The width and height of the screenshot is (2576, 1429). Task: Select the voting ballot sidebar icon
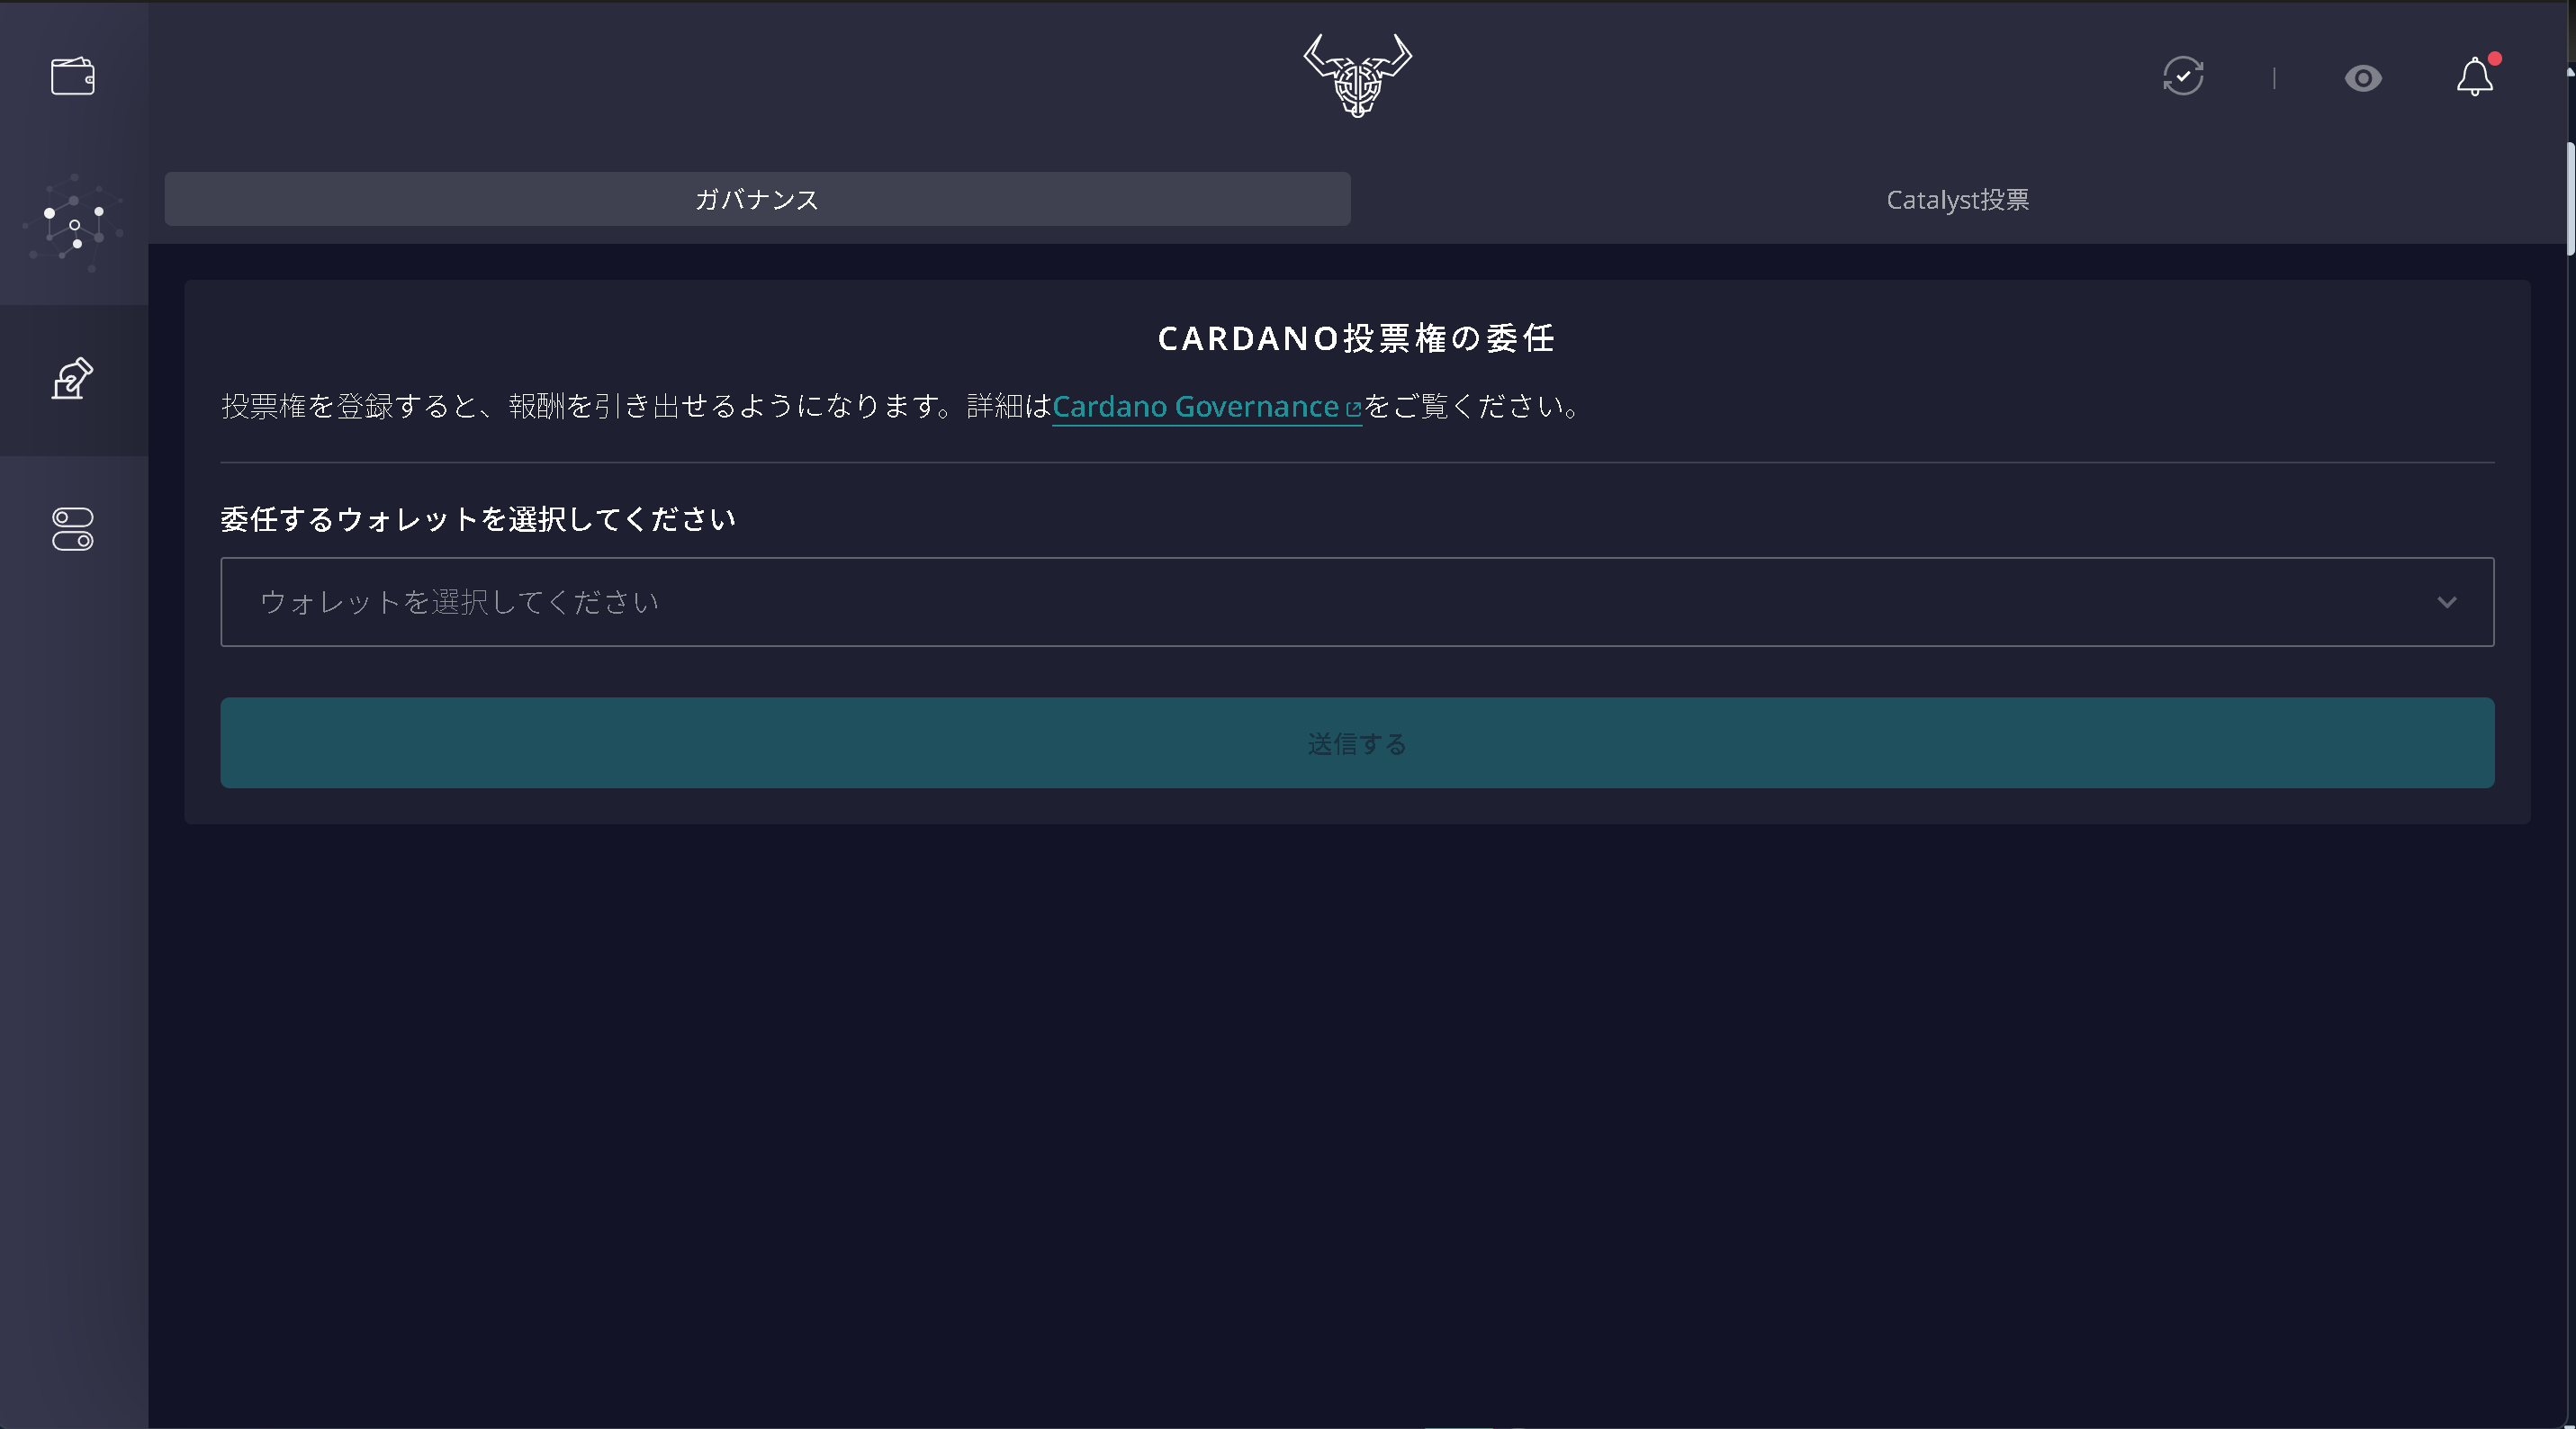click(73, 379)
